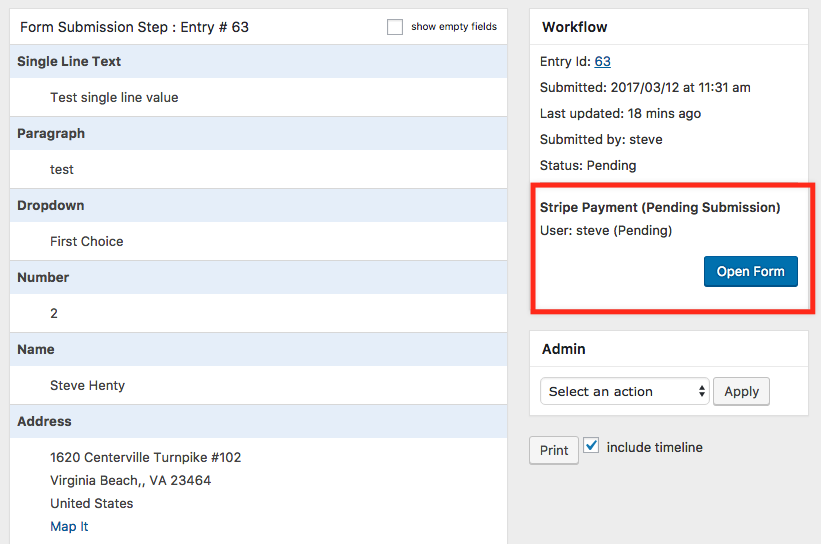Screen dimensions: 821x544
Task: Click the Paragraph field label
Action: 51,133
